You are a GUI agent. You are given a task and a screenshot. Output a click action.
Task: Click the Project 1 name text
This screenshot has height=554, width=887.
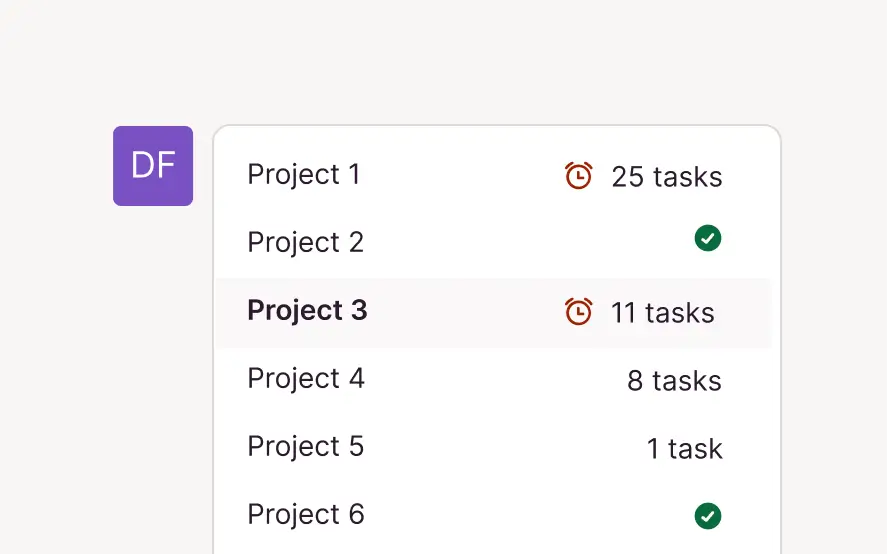(x=304, y=175)
